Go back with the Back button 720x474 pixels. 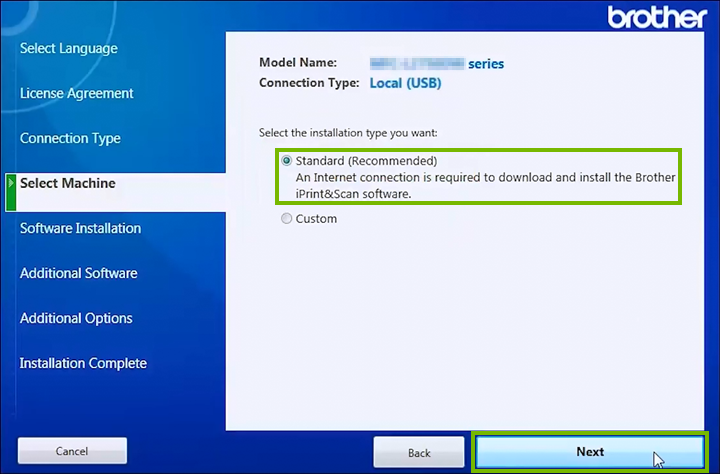click(419, 453)
